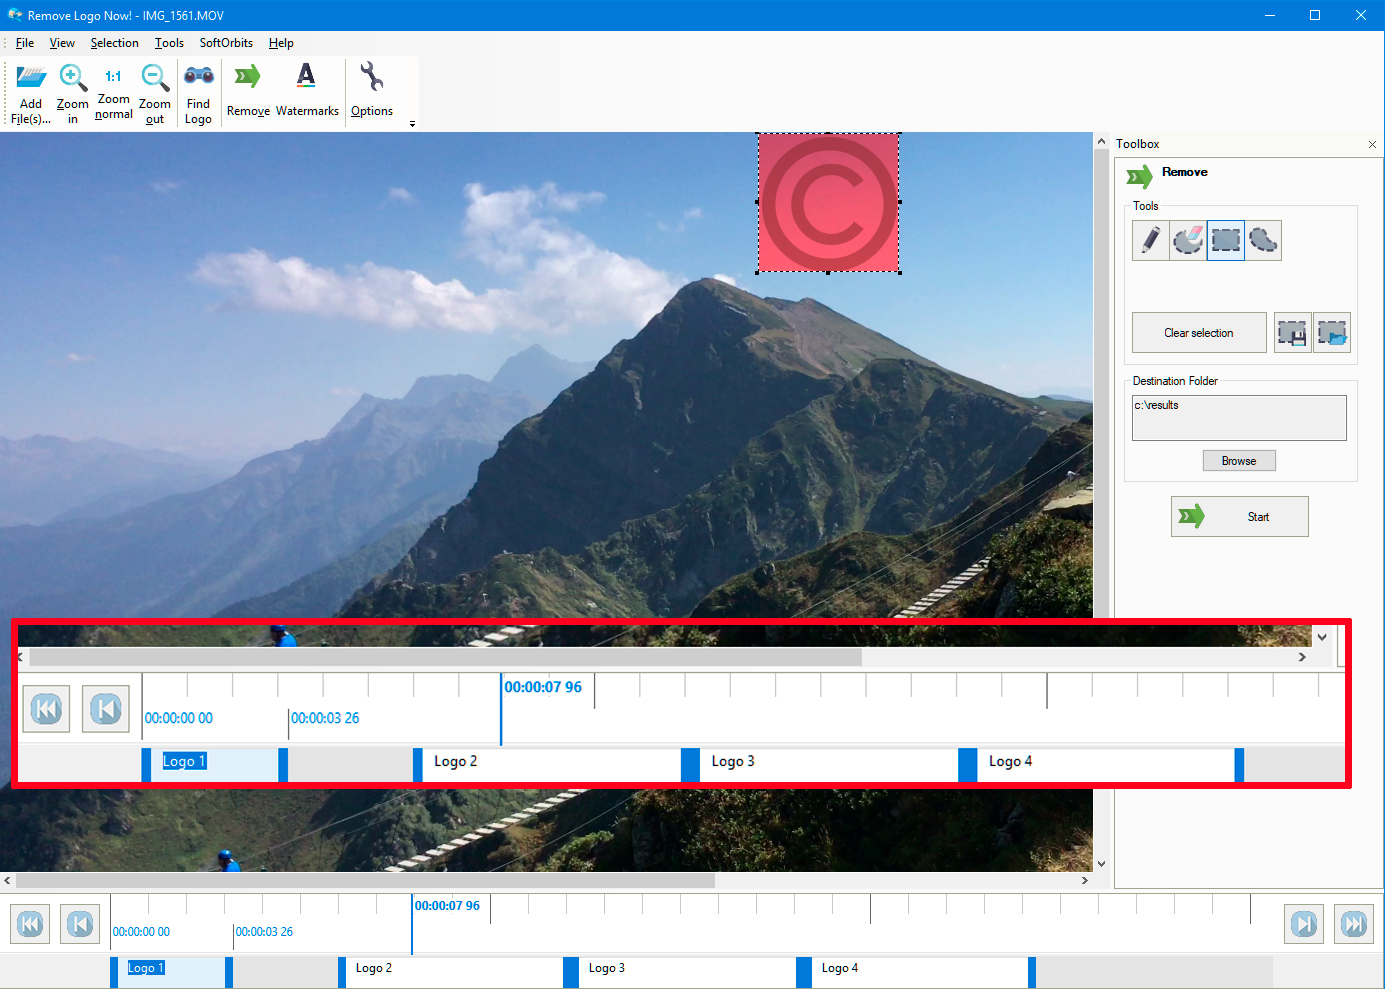This screenshot has height=989, width=1385.
Task: Step to the next frame at the timeline's right end
Action: tap(1304, 924)
